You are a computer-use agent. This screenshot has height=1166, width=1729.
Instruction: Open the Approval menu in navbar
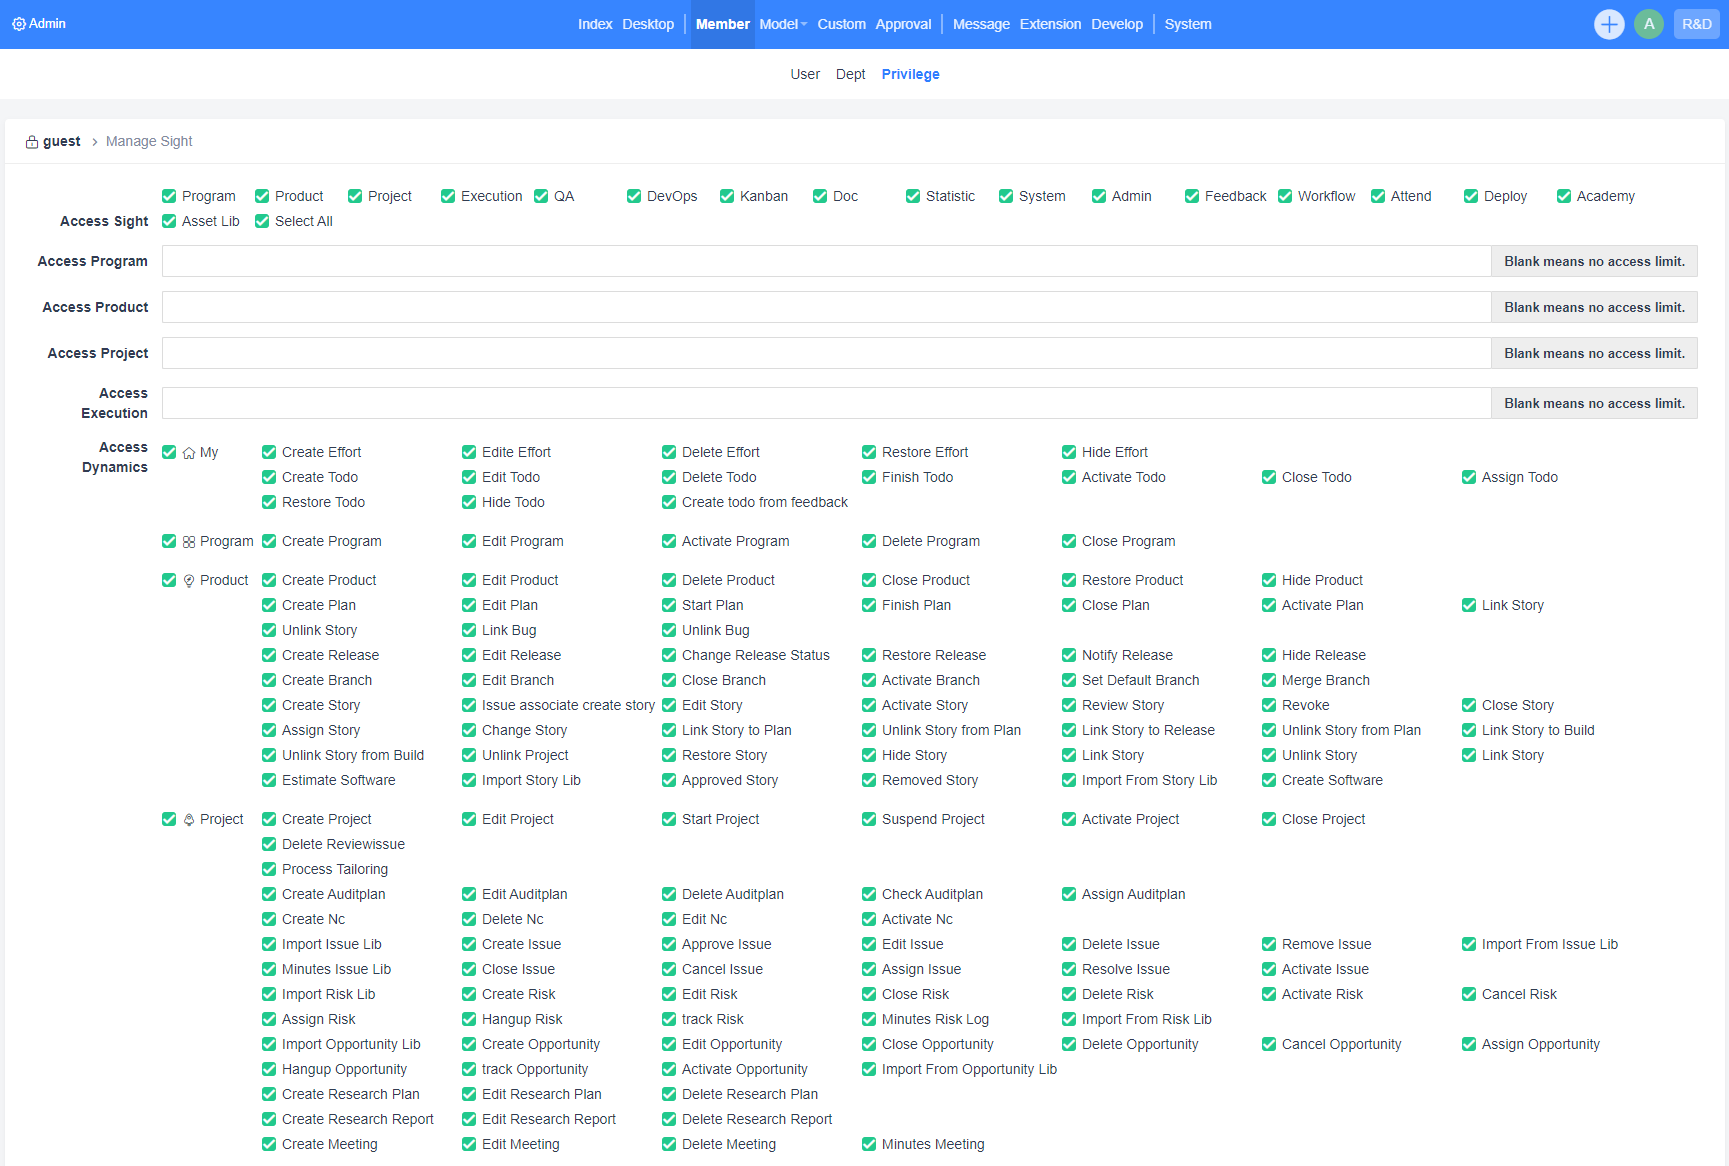click(x=903, y=24)
